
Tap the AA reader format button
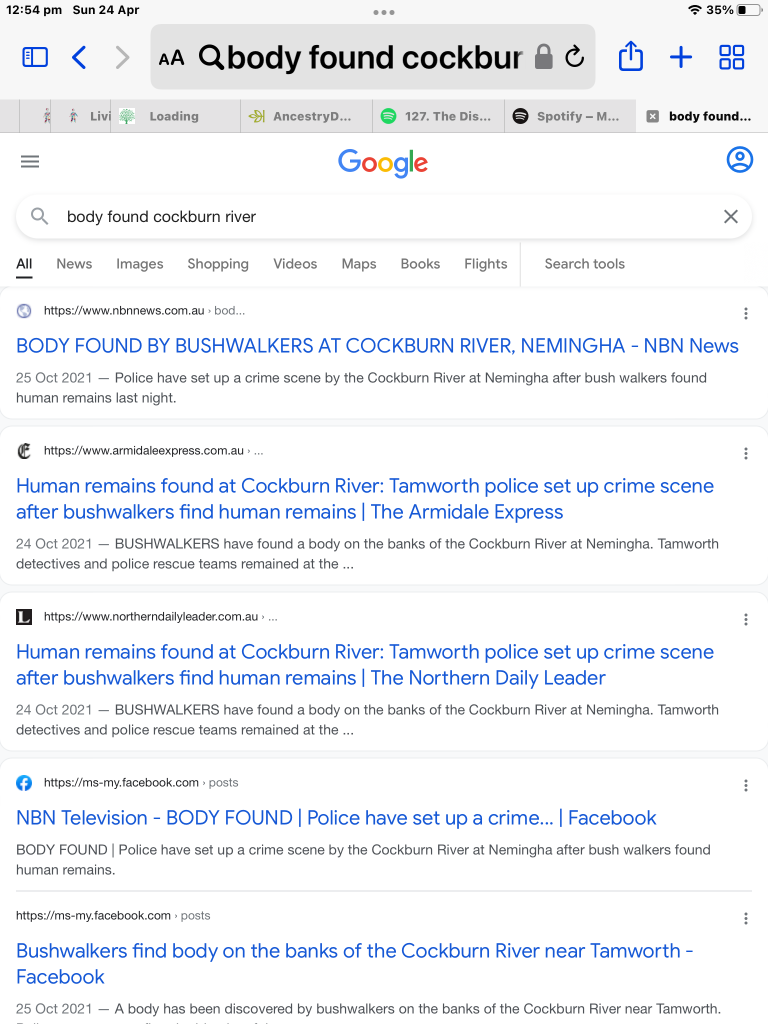click(x=171, y=57)
